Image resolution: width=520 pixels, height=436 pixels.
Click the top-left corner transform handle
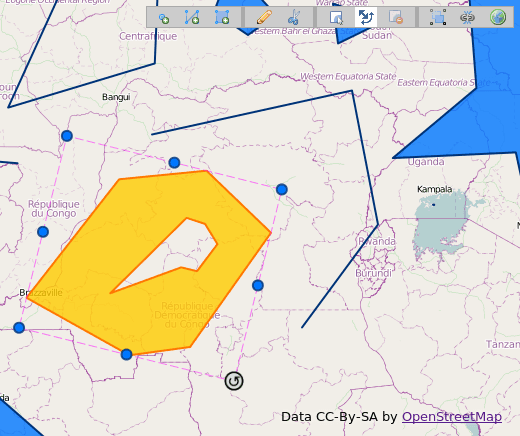tap(67, 136)
